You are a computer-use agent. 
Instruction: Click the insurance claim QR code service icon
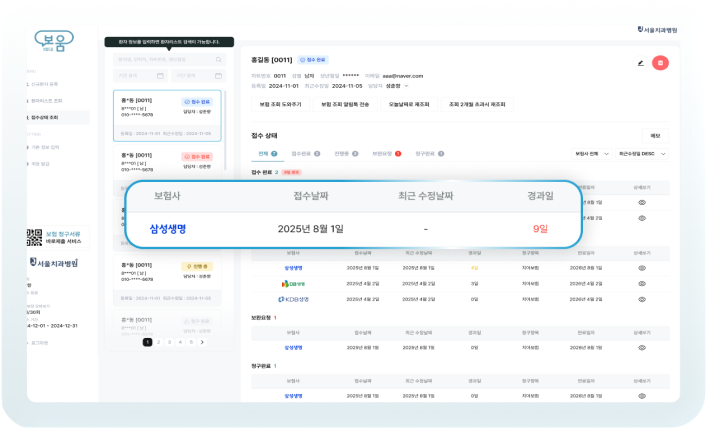[x=31, y=238]
